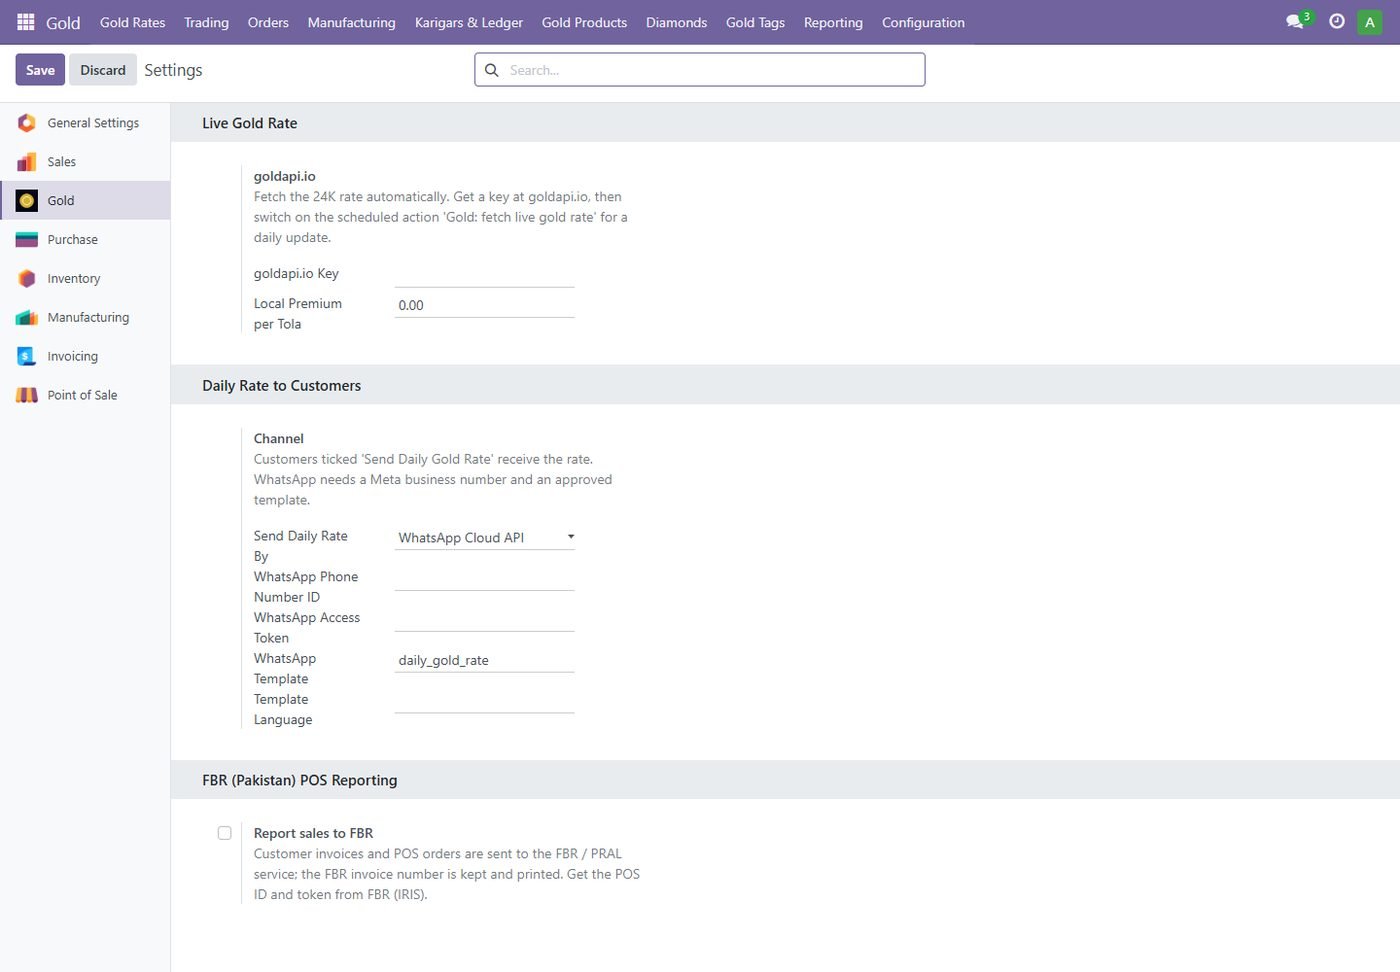Enable Report sales to FBR checkbox

click(225, 833)
